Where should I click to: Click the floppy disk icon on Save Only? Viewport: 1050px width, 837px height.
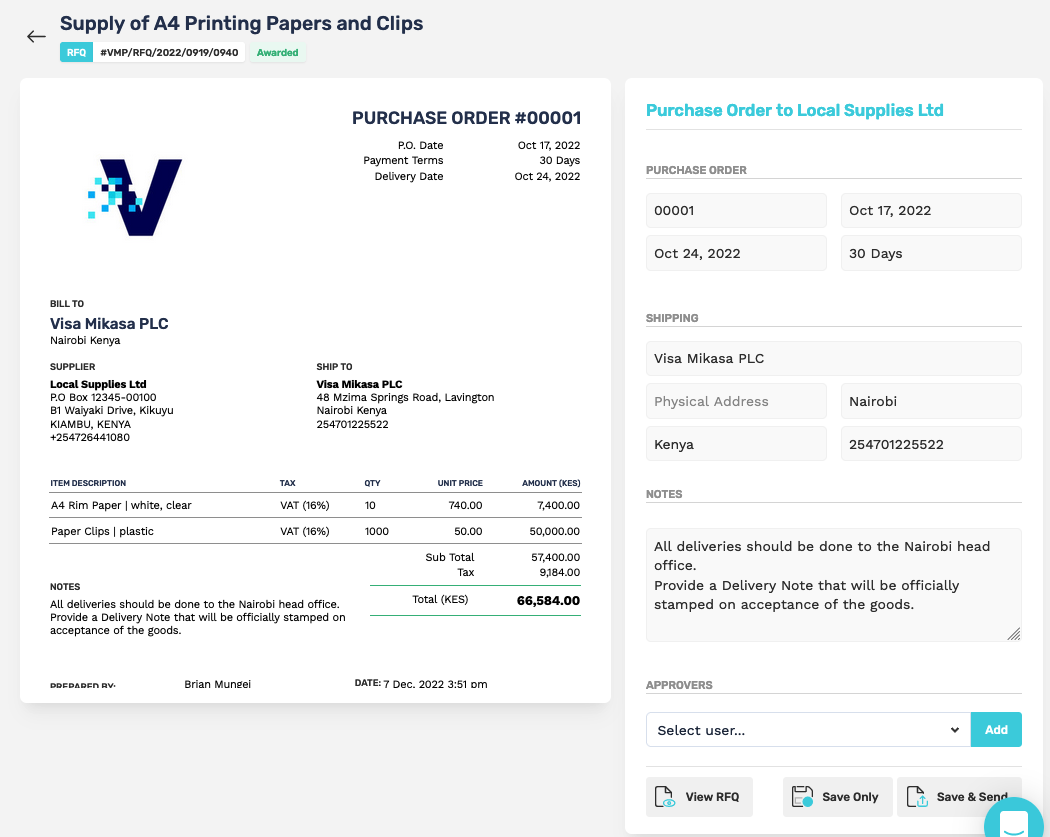[801, 796]
